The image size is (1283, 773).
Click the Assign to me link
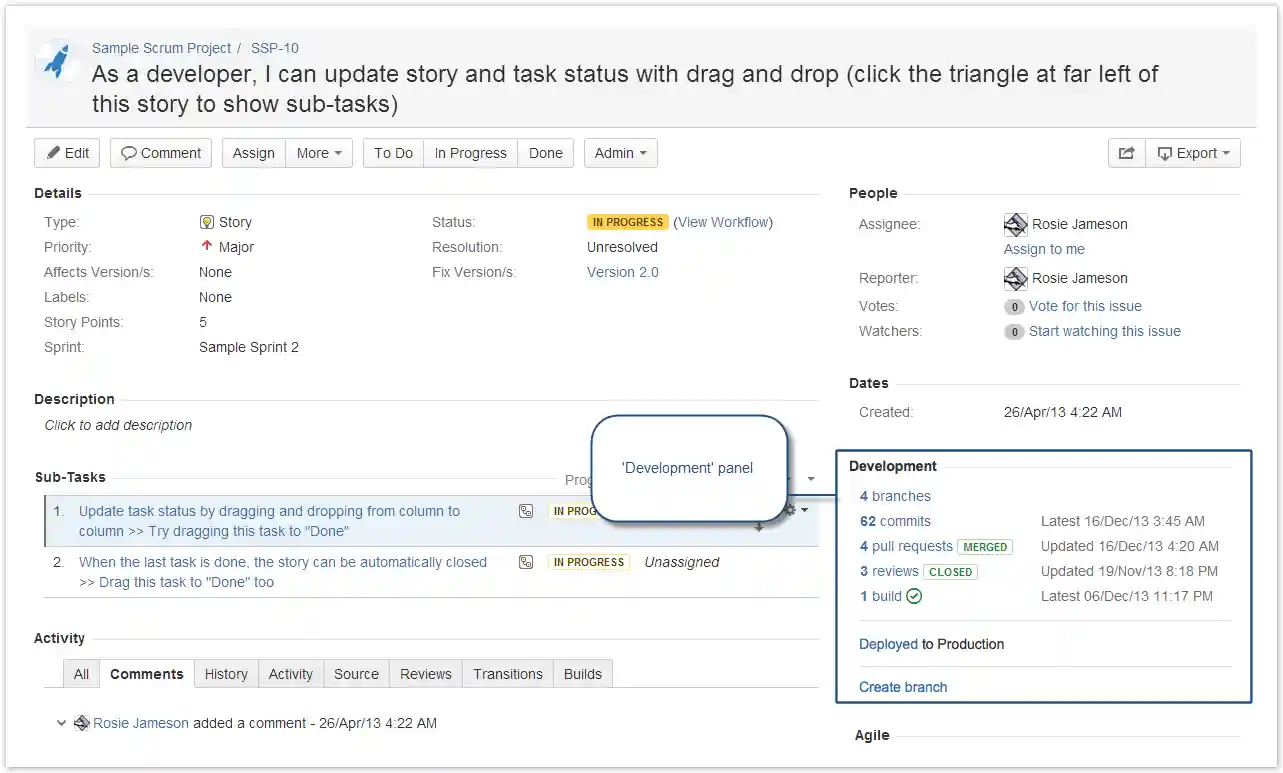coord(1043,249)
